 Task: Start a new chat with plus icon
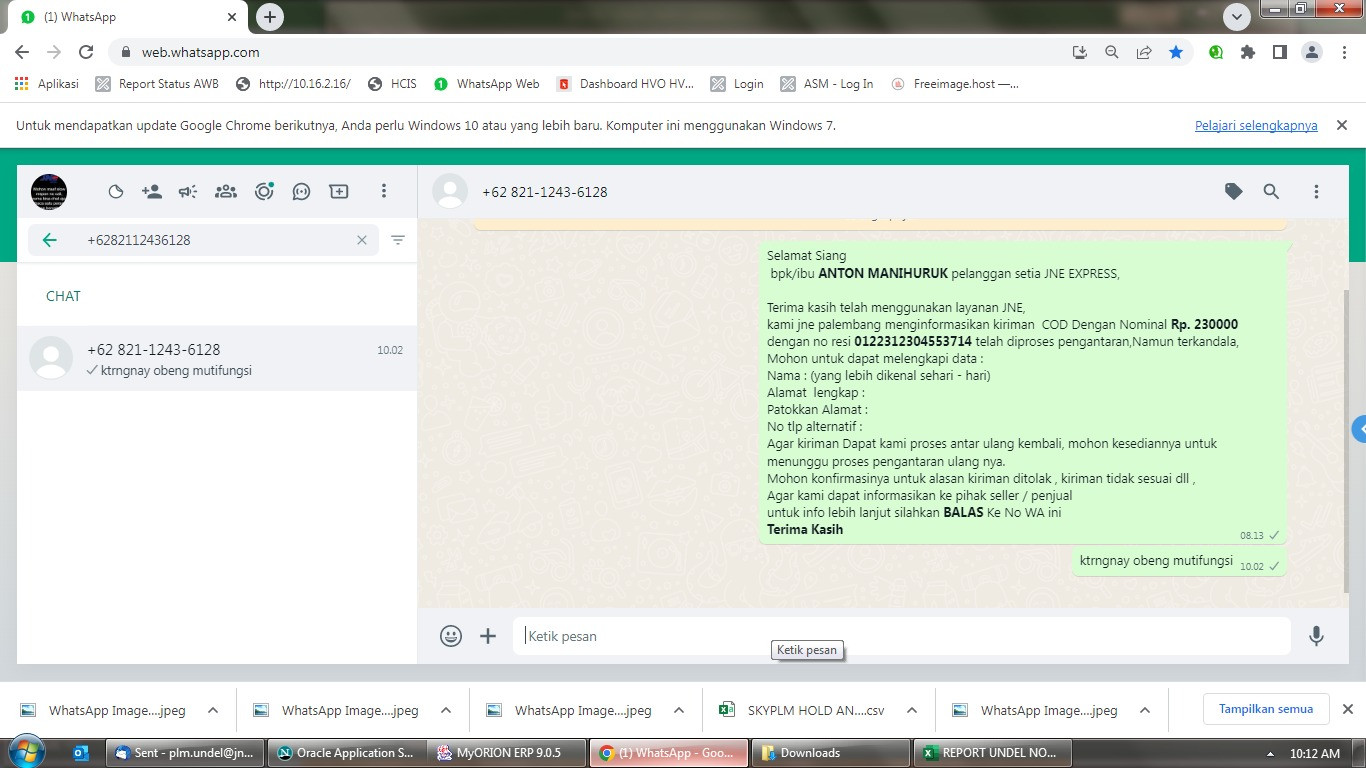339,191
